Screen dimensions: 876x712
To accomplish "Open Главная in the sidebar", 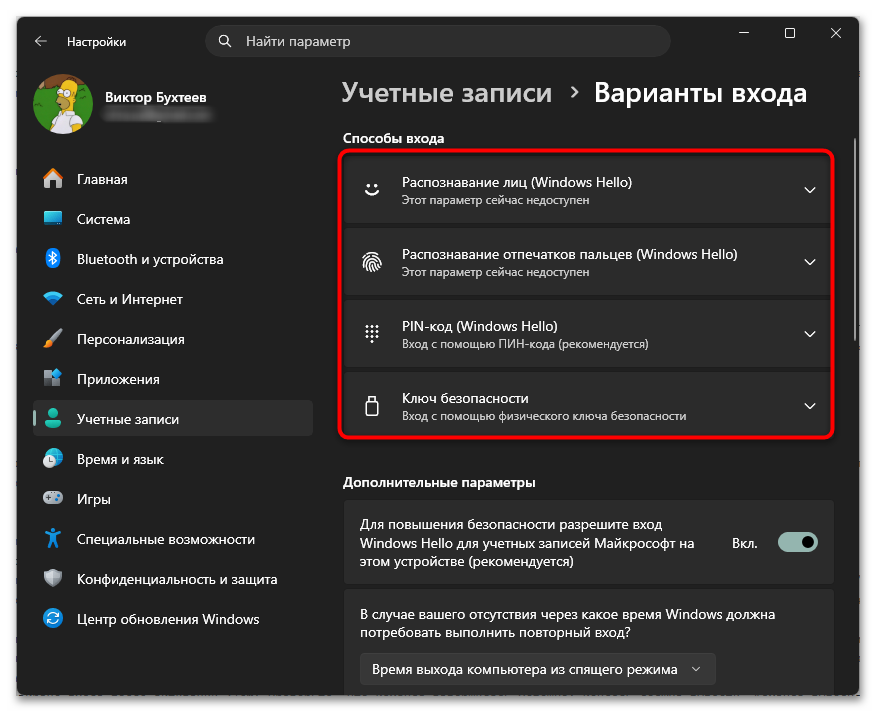I will (173, 179).
